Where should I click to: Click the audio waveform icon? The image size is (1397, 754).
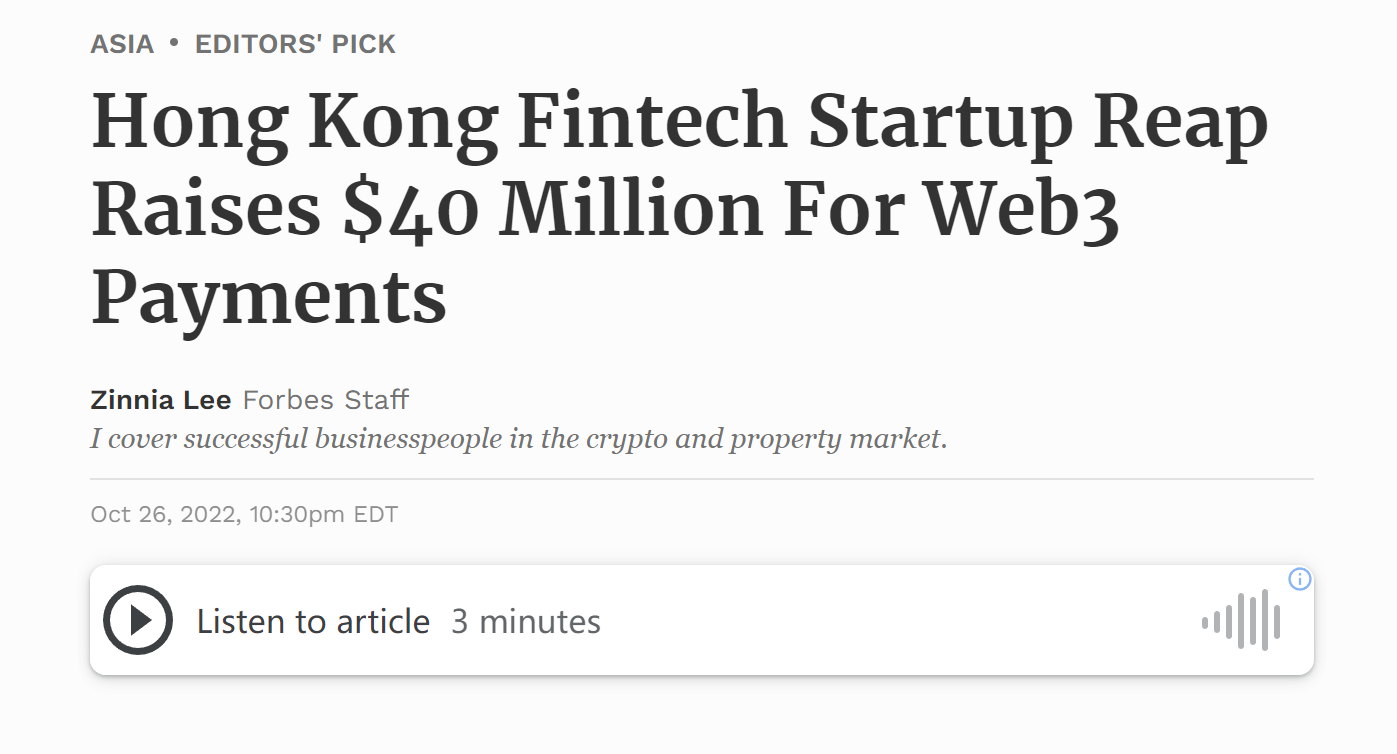(x=1241, y=621)
